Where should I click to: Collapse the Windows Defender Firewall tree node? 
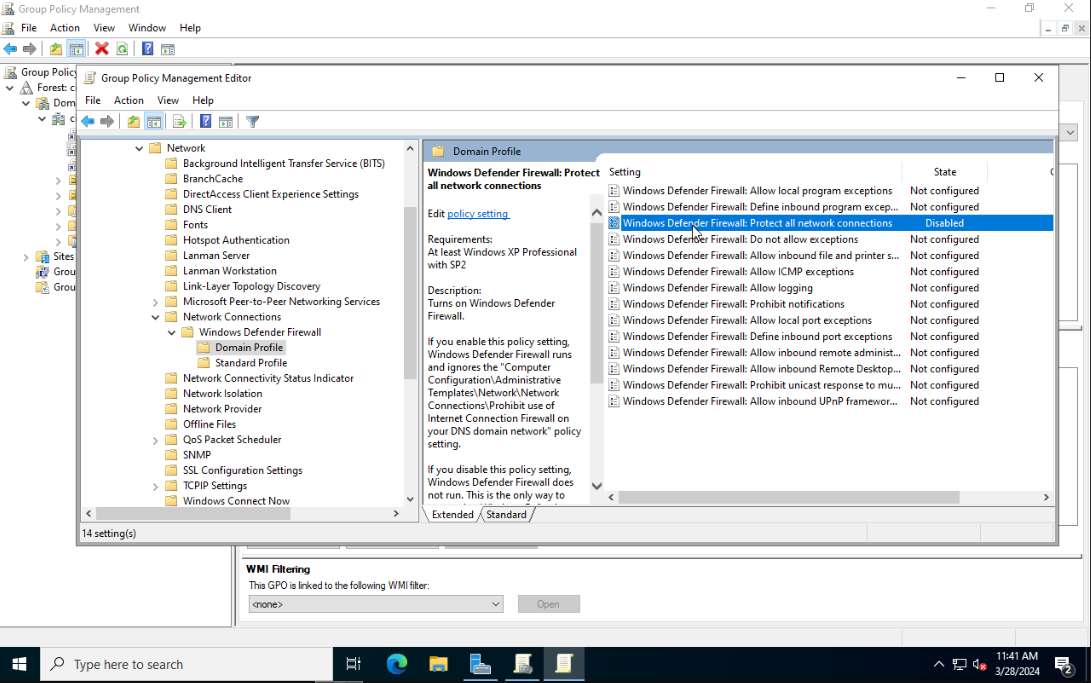click(171, 332)
